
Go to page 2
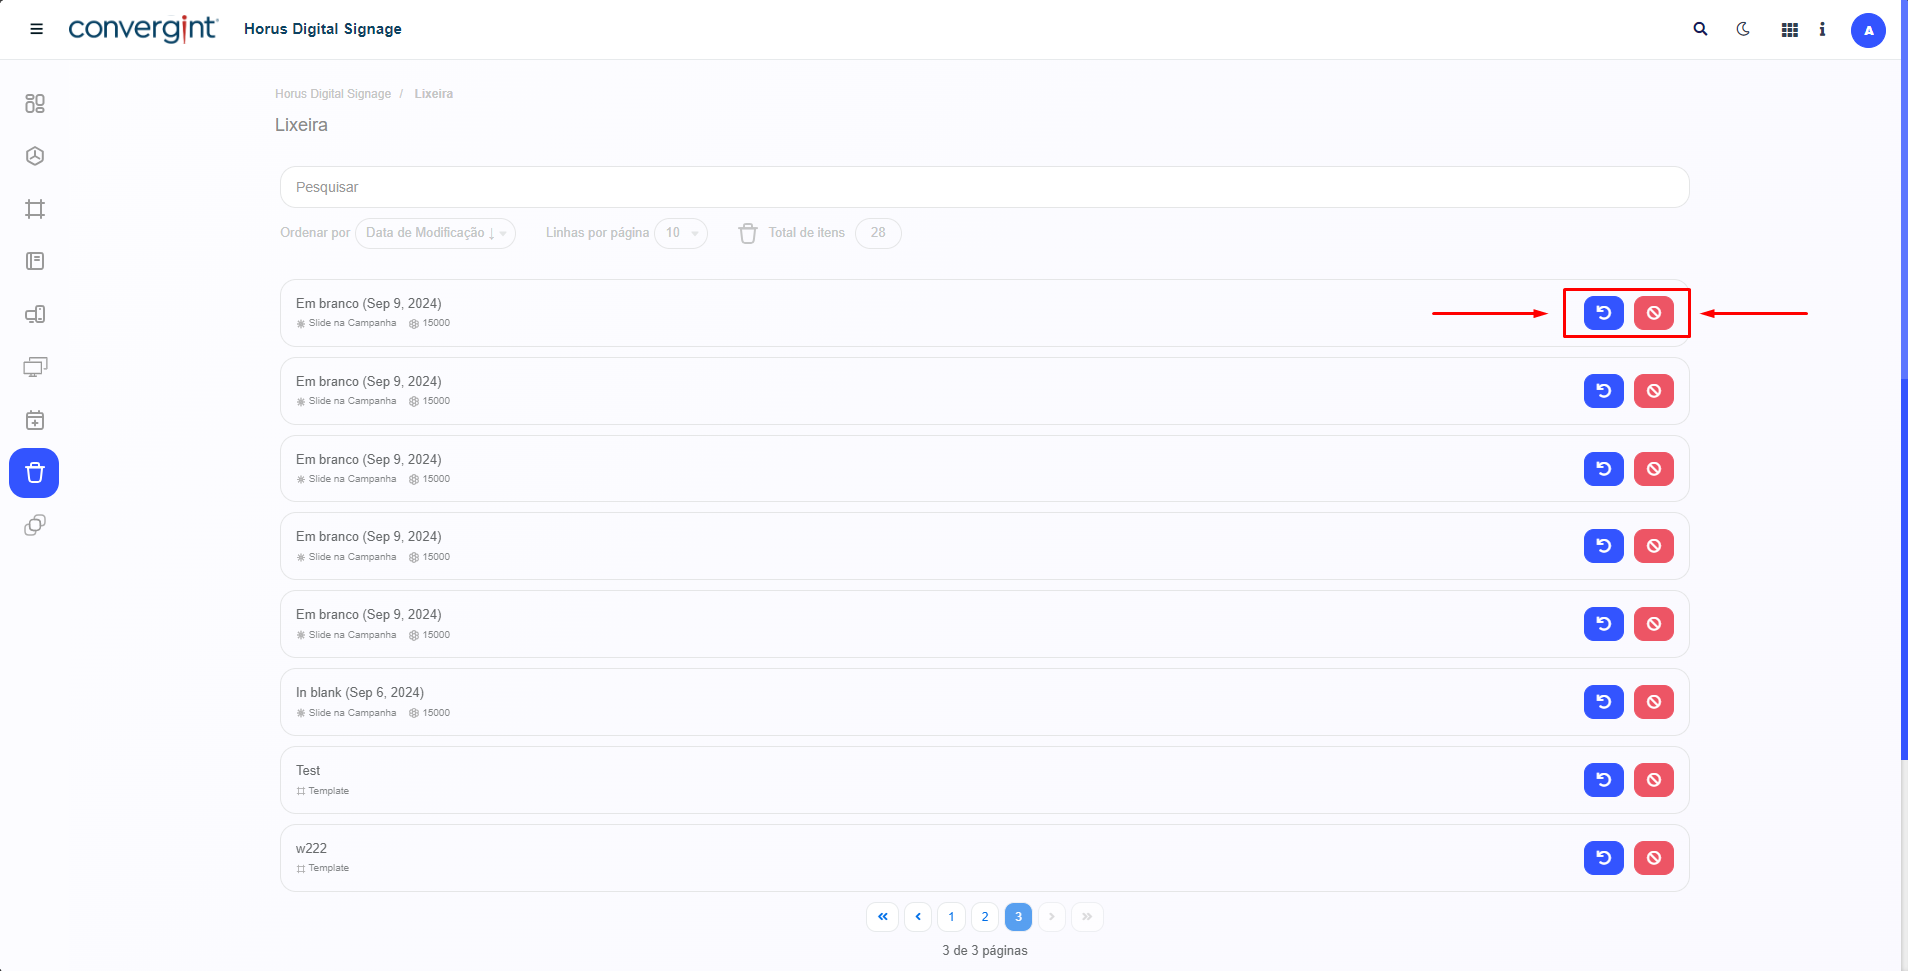point(985,917)
